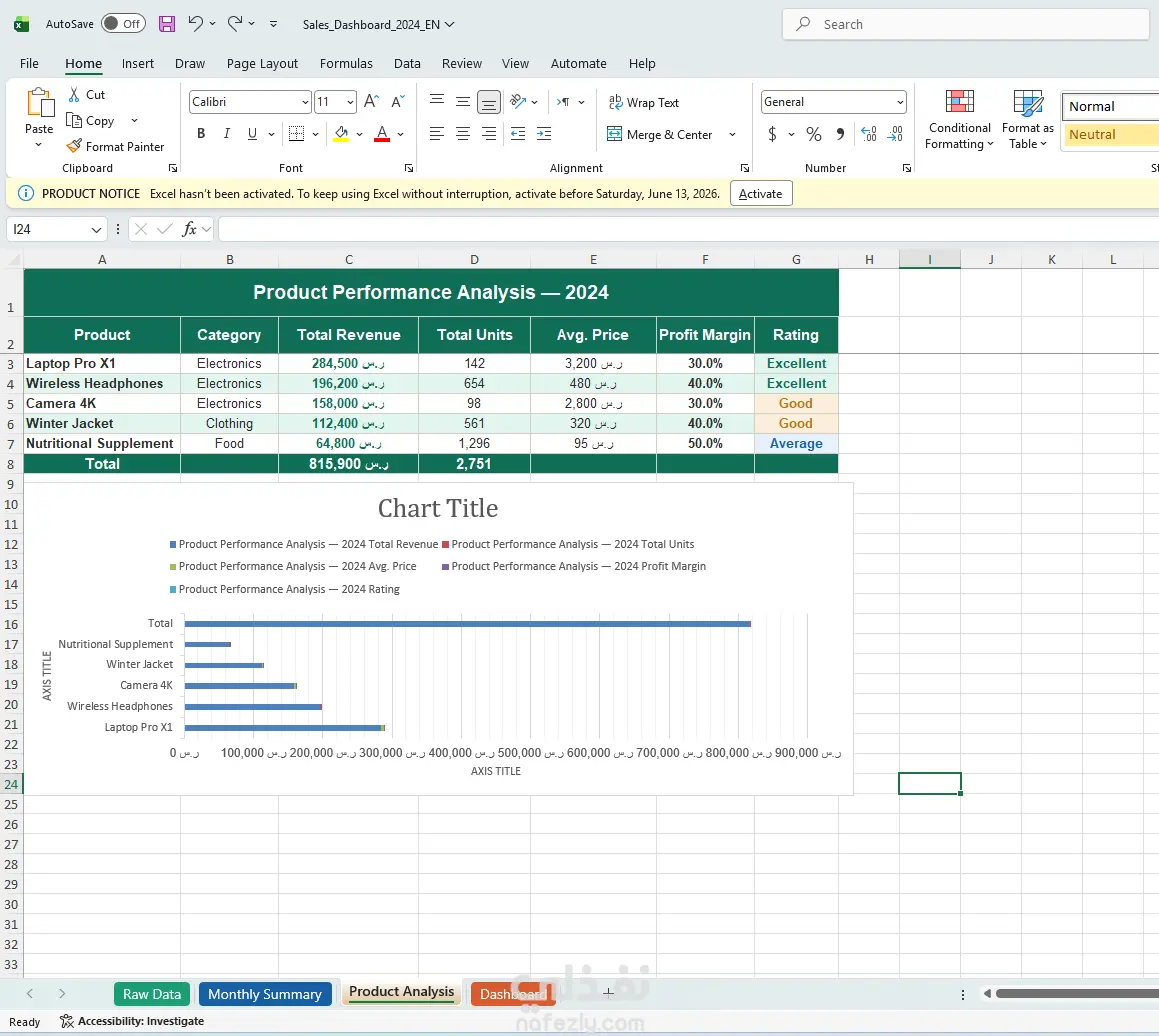This screenshot has width=1159, height=1036.
Task: Click the Cut scissors icon
Action: click(74, 95)
